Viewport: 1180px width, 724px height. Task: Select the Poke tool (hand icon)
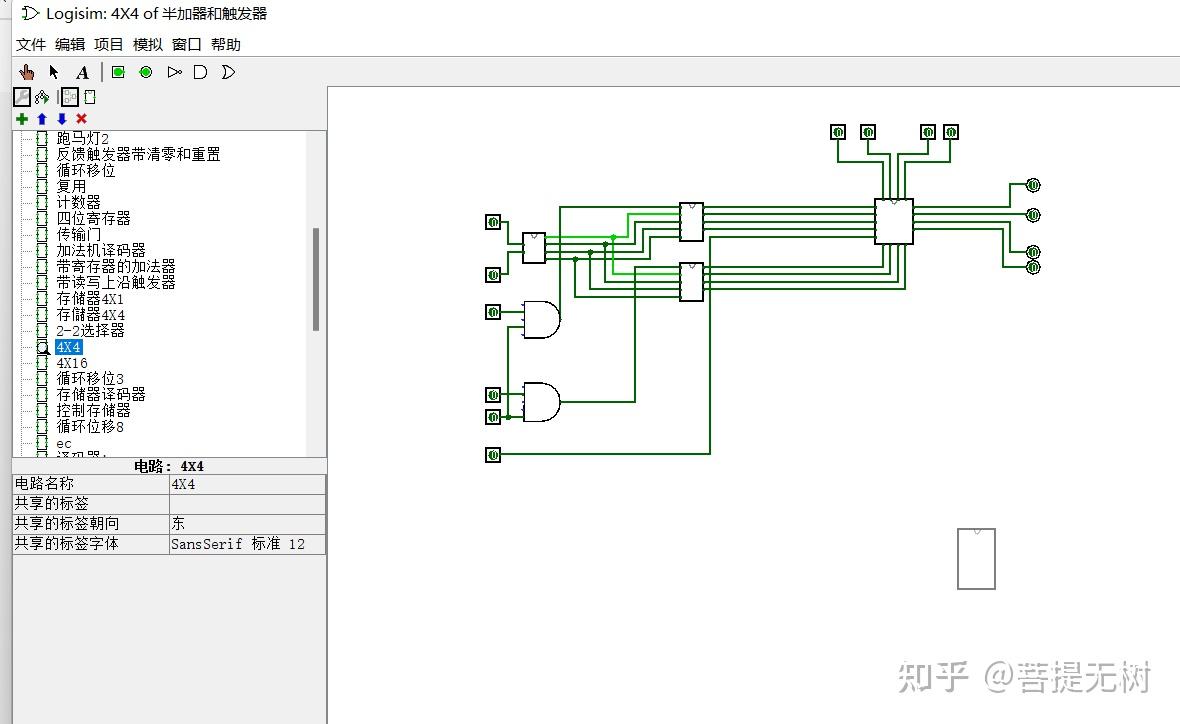tap(25, 71)
